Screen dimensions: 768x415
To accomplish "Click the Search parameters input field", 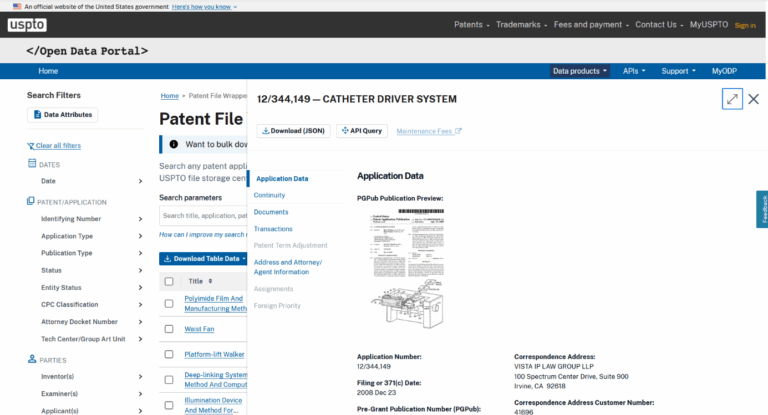I will (x=203, y=215).
